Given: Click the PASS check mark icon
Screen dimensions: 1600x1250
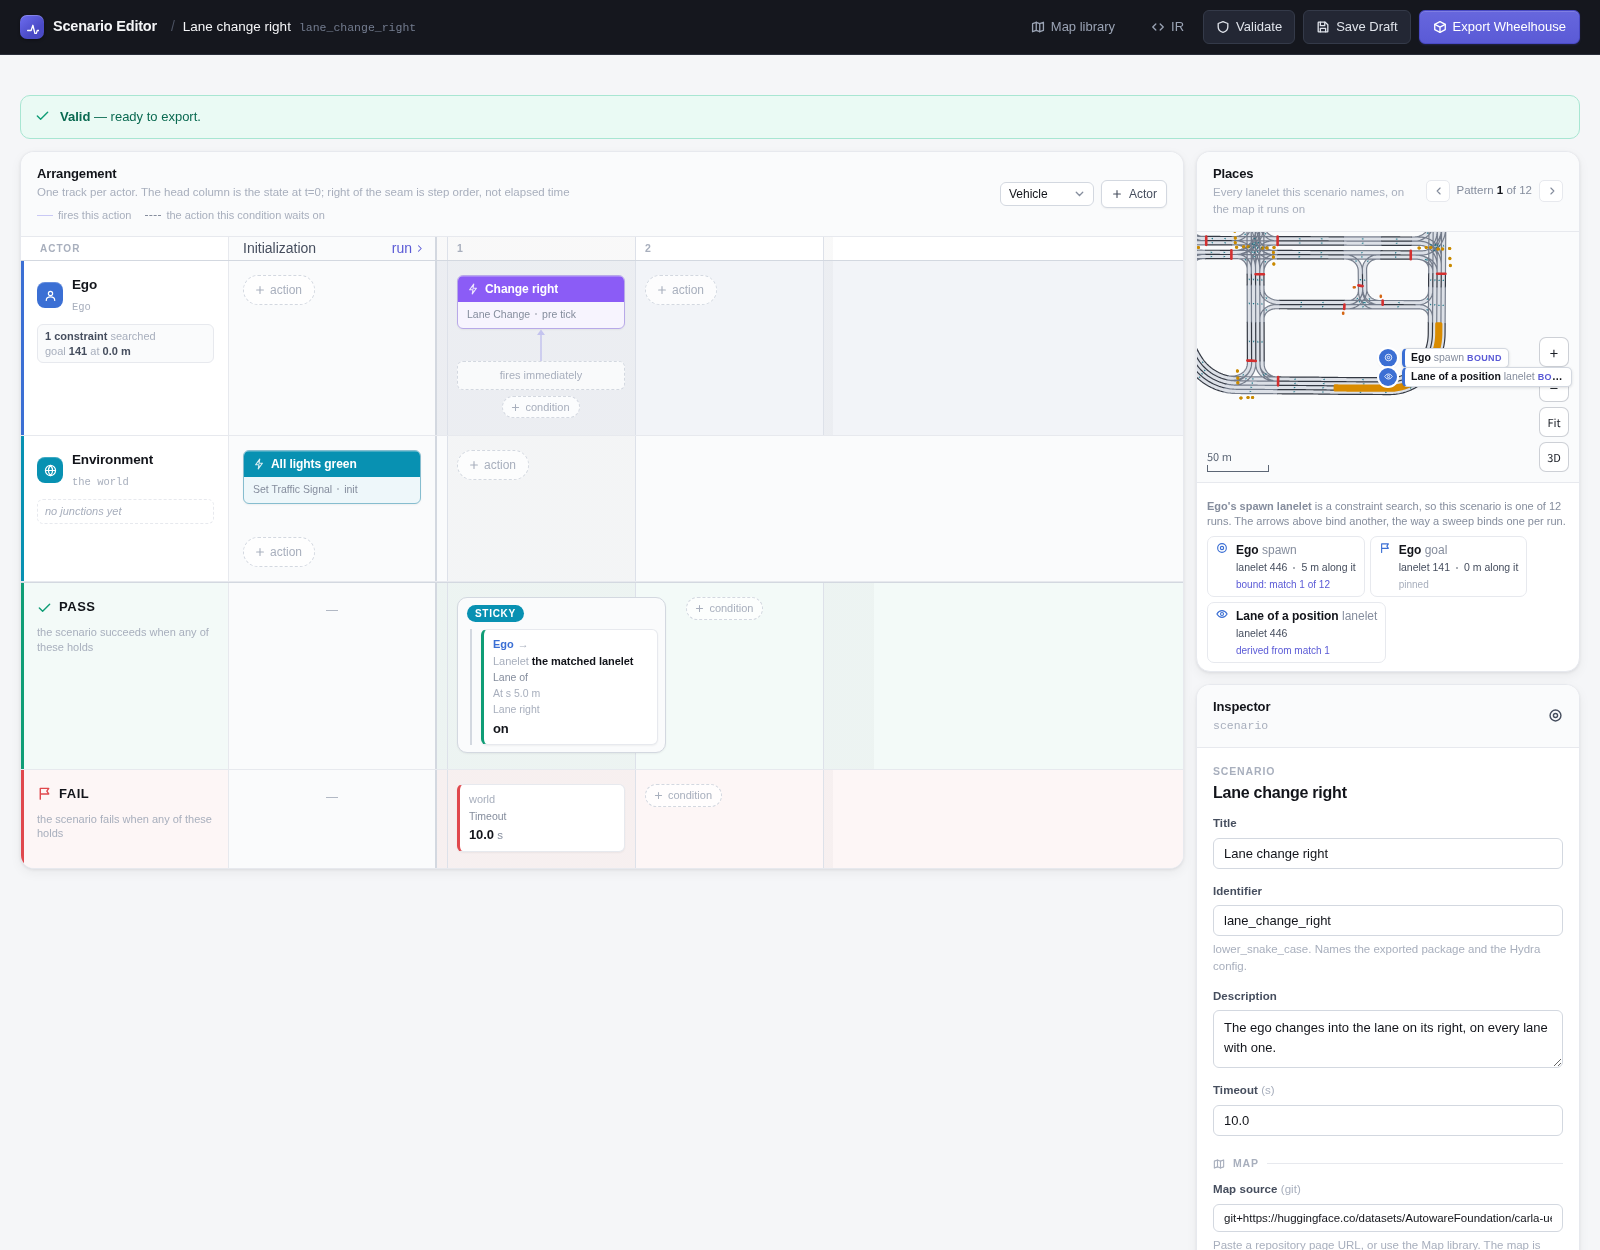Looking at the screenshot, I should 44,607.
